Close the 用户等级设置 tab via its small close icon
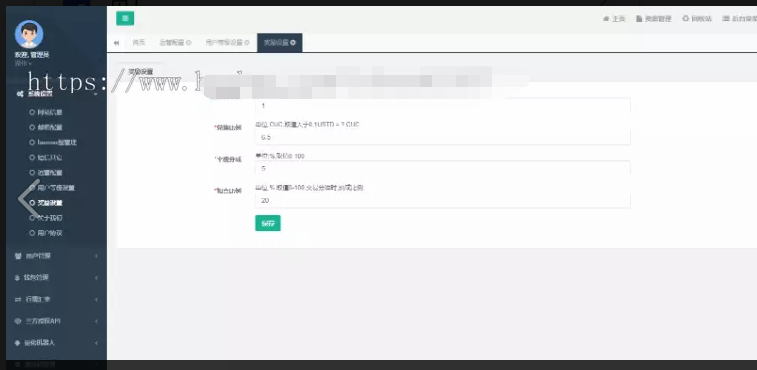Image resolution: width=757 pixels, height=370 pixels. (247, 43)
